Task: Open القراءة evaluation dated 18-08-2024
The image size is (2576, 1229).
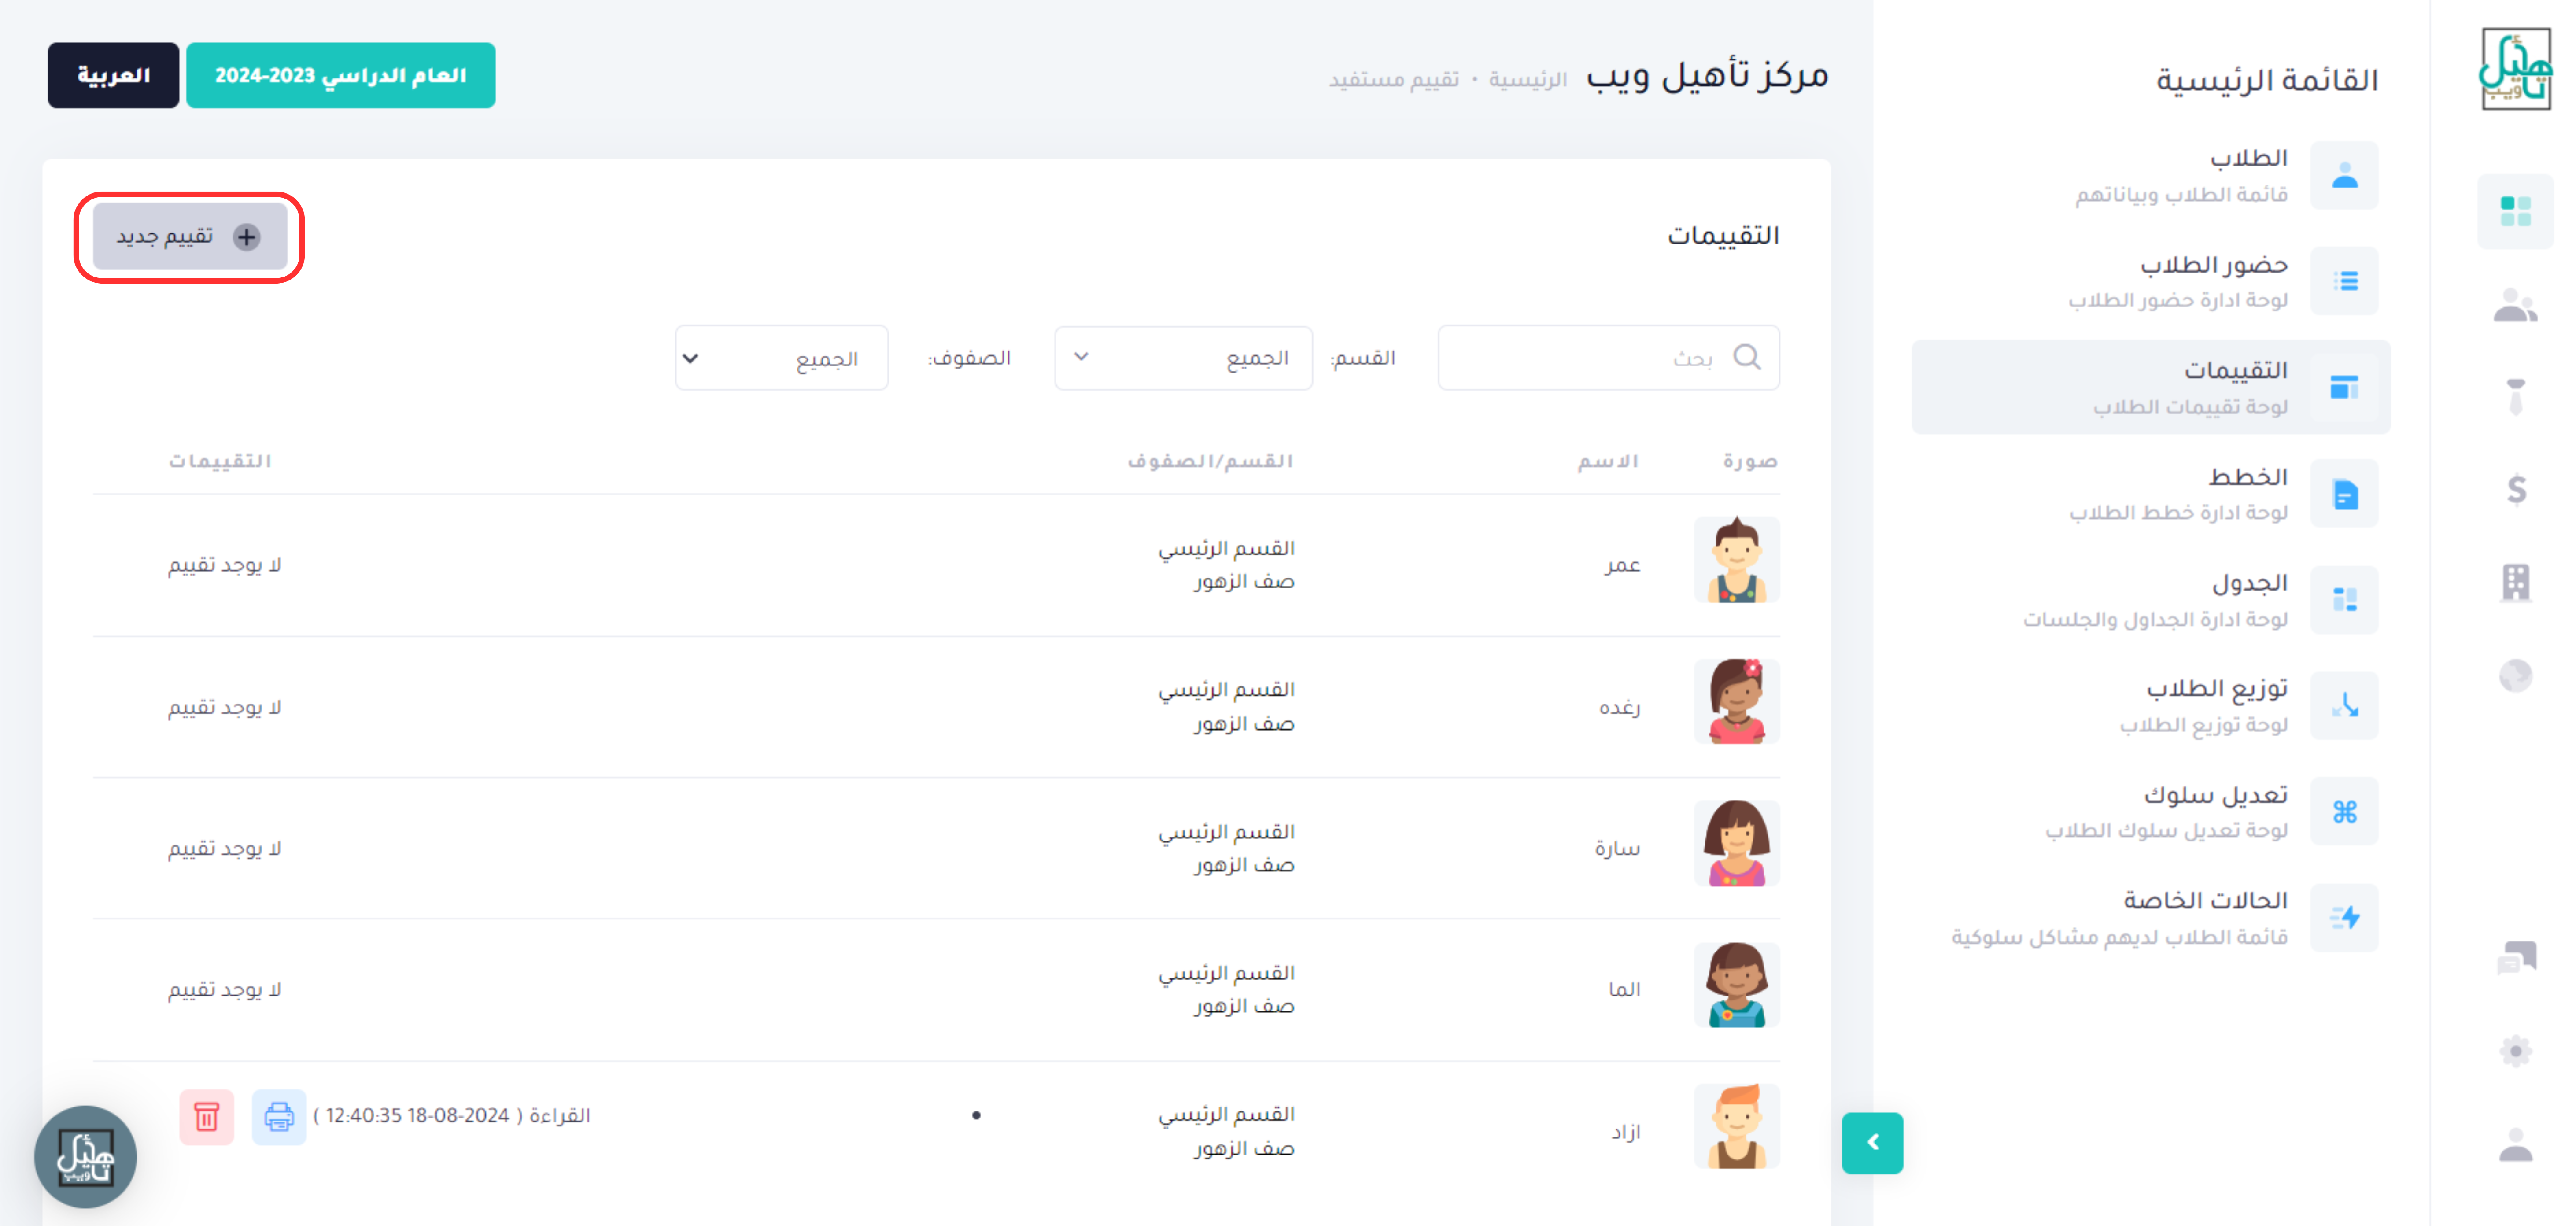Action: coord(452,1116)
